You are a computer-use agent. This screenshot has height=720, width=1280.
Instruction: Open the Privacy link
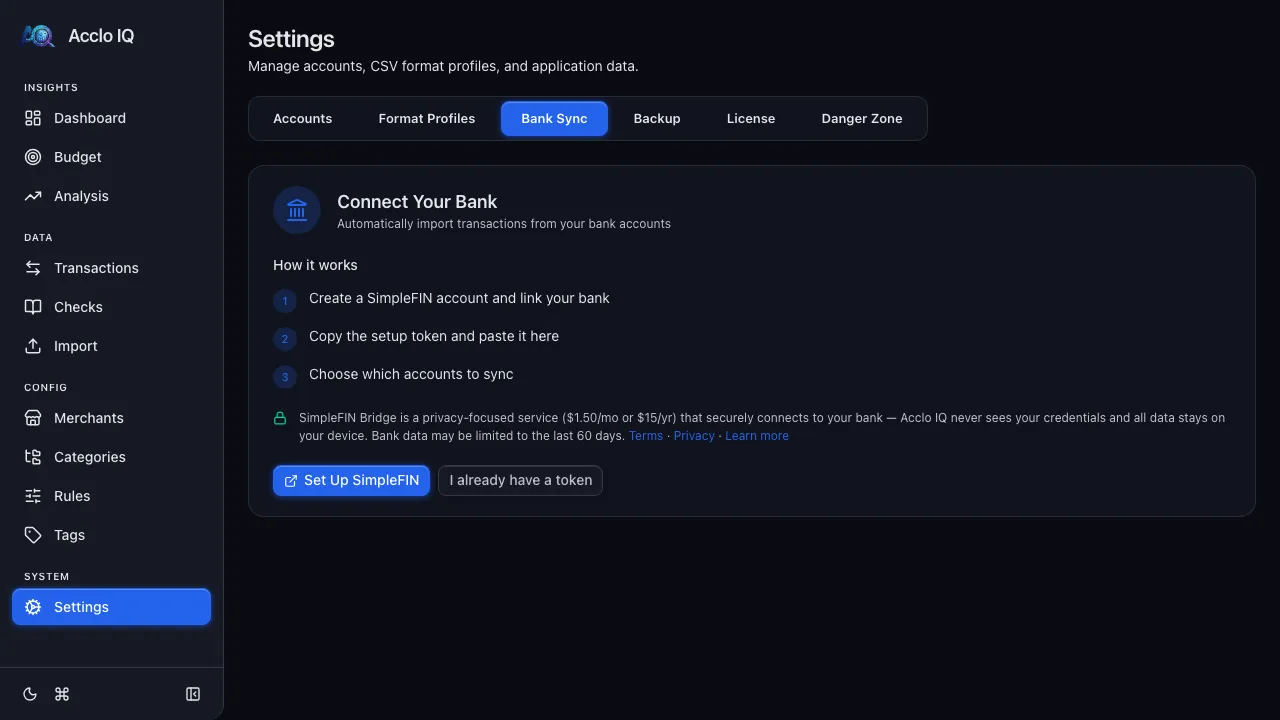(x=694, y=436)
